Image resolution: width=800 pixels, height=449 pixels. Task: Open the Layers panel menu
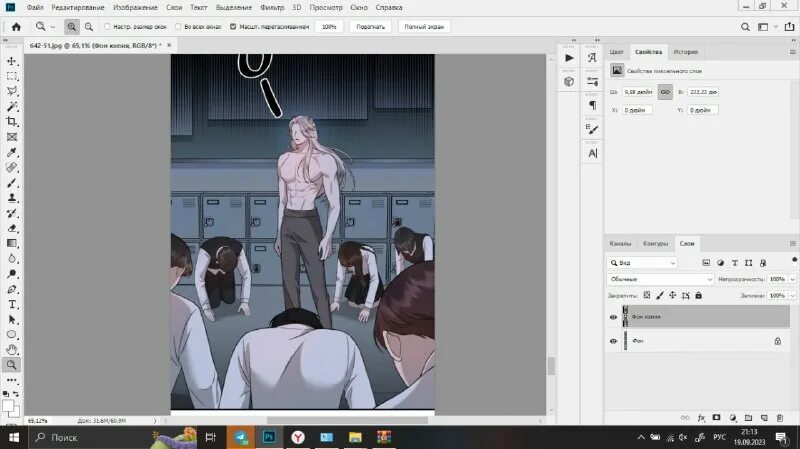[x=792, y=244]
